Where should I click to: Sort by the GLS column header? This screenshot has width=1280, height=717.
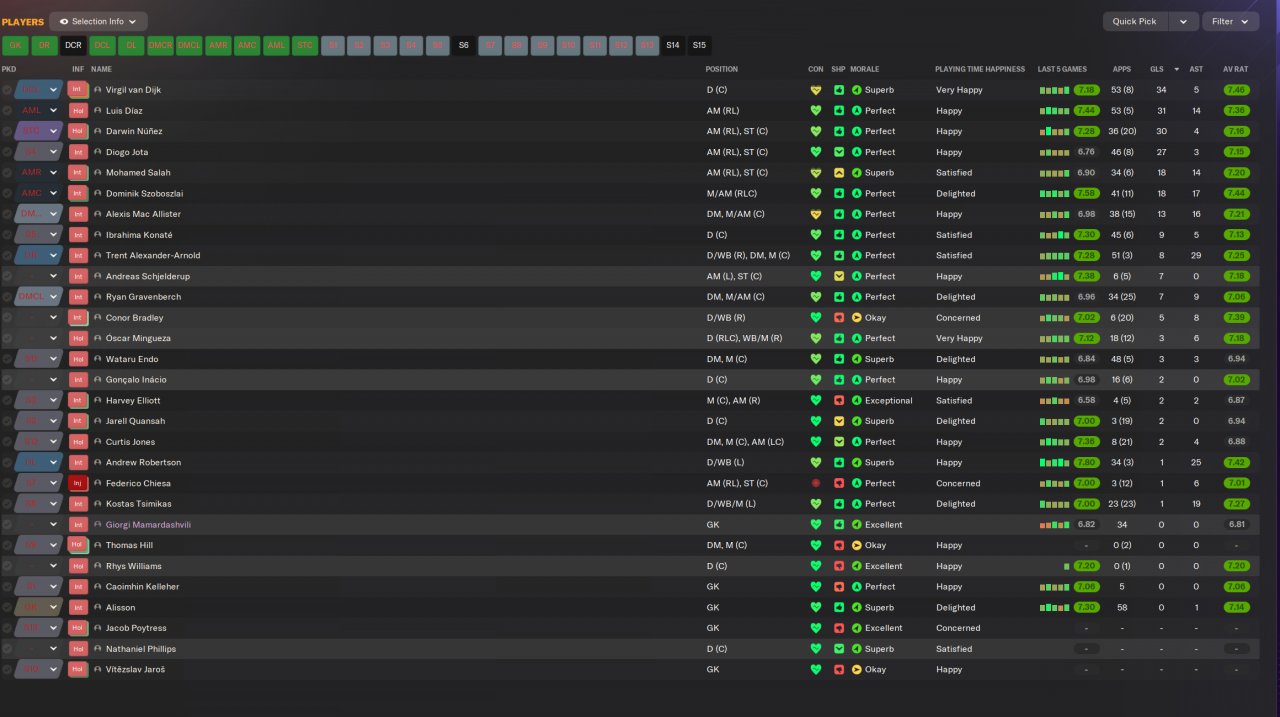1156,69
